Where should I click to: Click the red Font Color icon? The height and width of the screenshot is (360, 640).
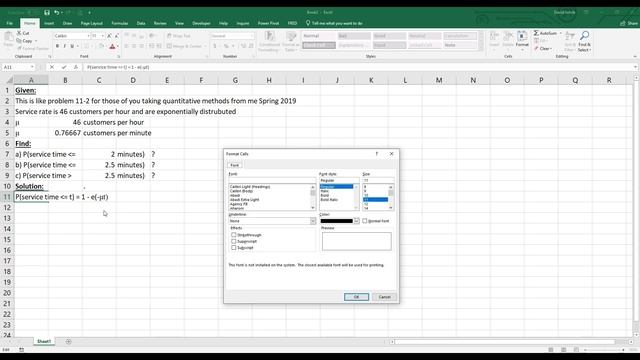112,47
